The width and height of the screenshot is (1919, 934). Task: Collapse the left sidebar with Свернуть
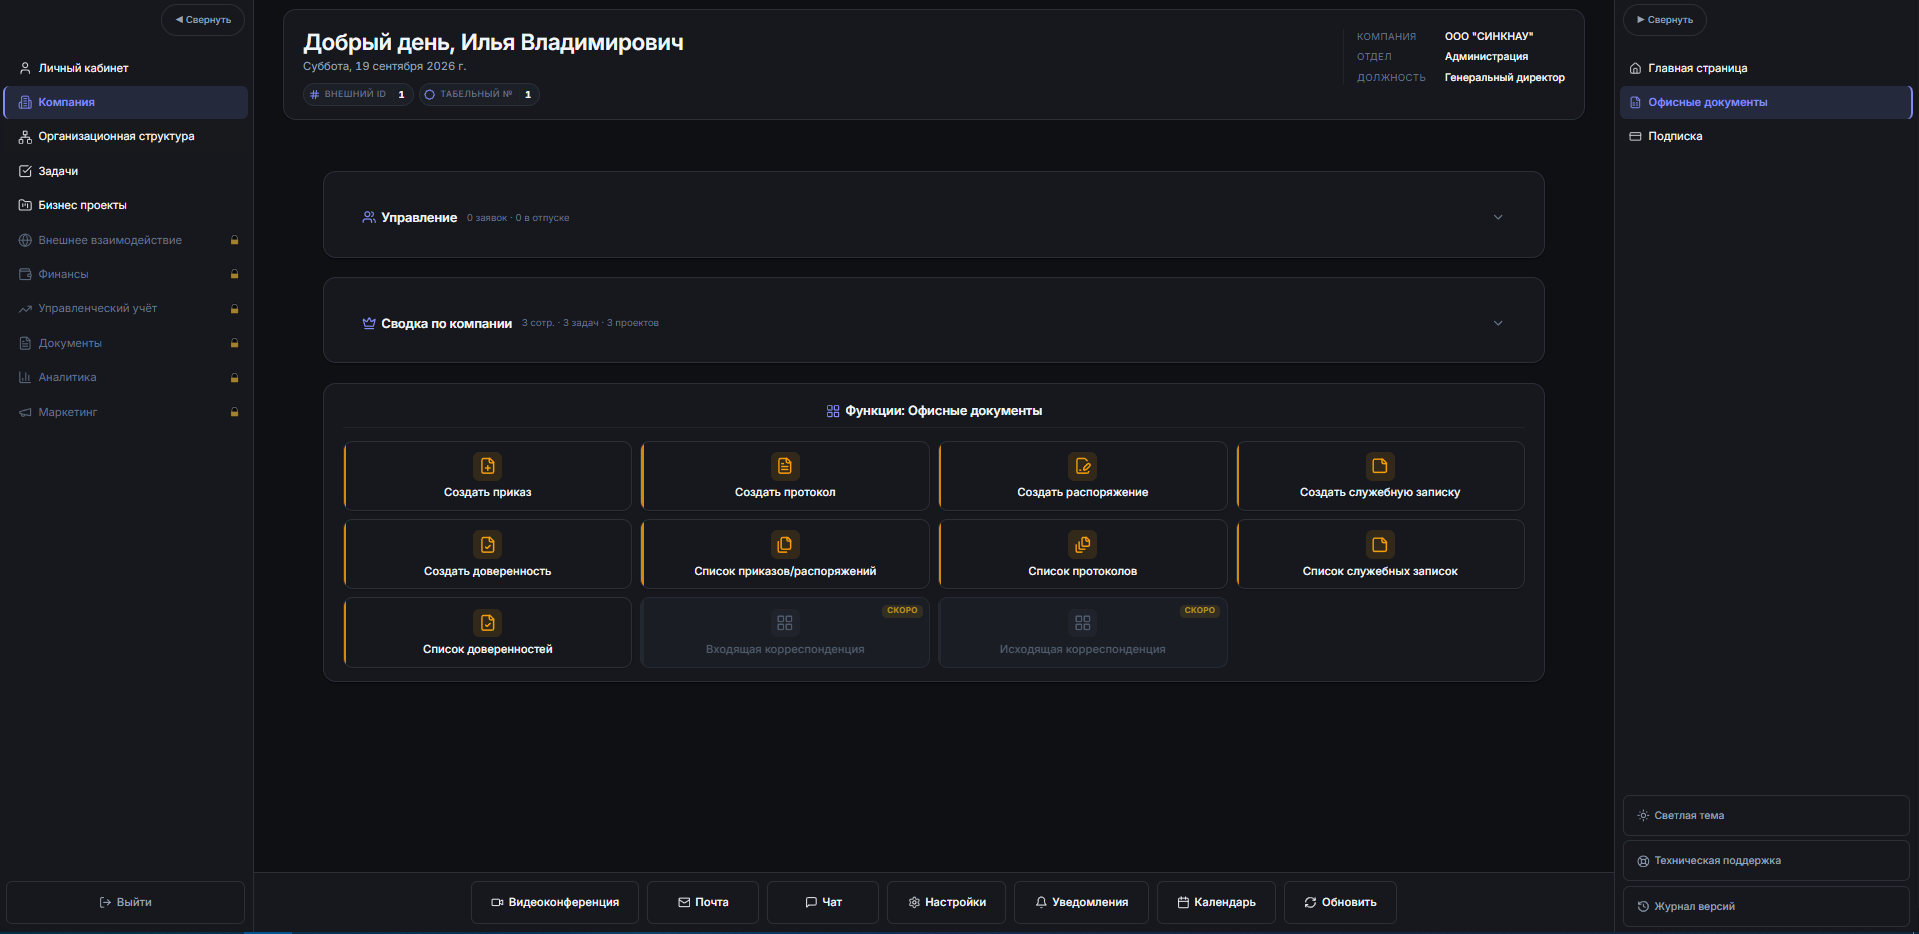203,20
